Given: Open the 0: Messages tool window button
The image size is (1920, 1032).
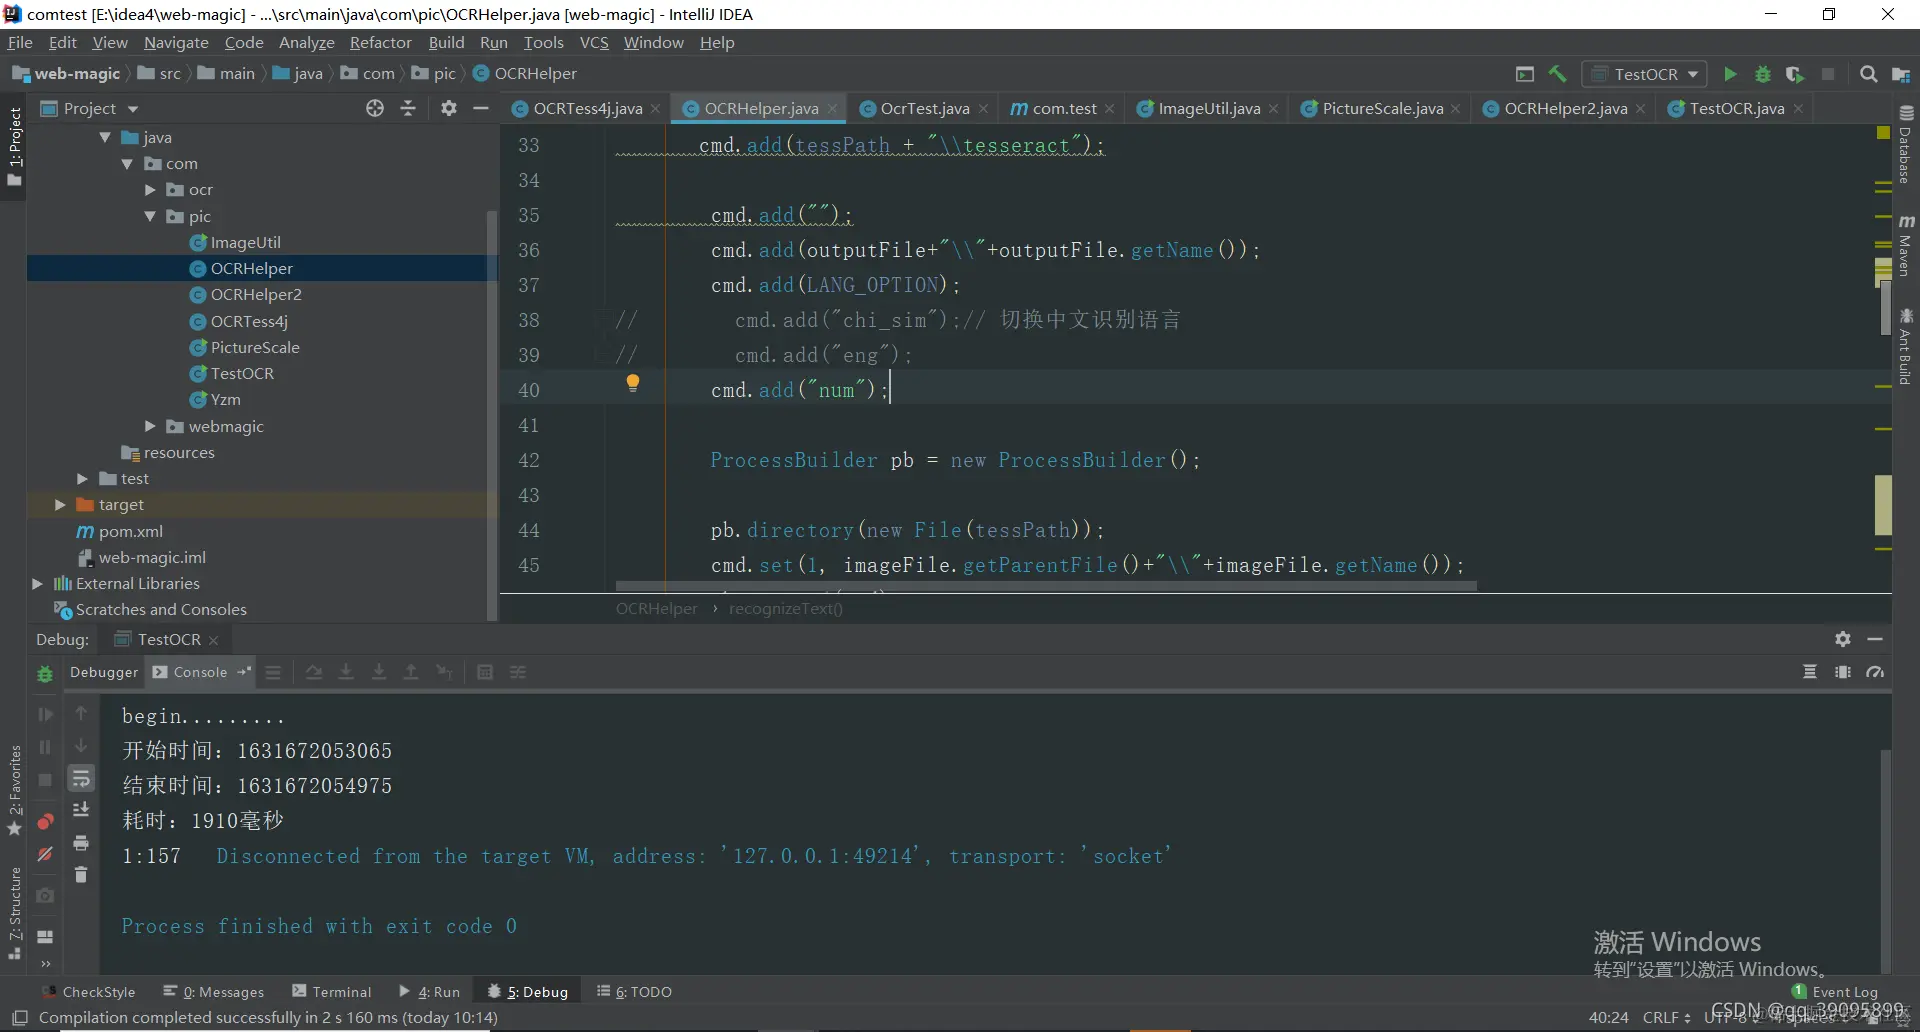Looking at the screenshot, I should 214,992.
